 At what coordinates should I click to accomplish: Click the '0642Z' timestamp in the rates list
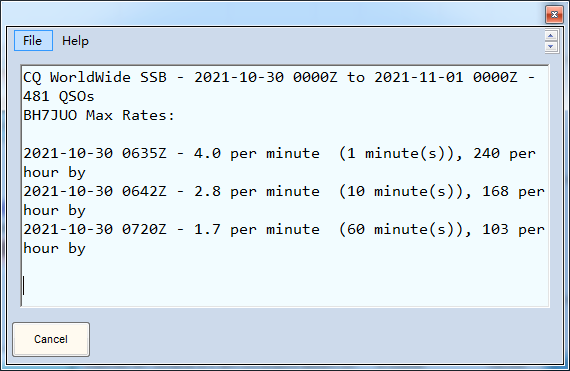pos(144,191)
